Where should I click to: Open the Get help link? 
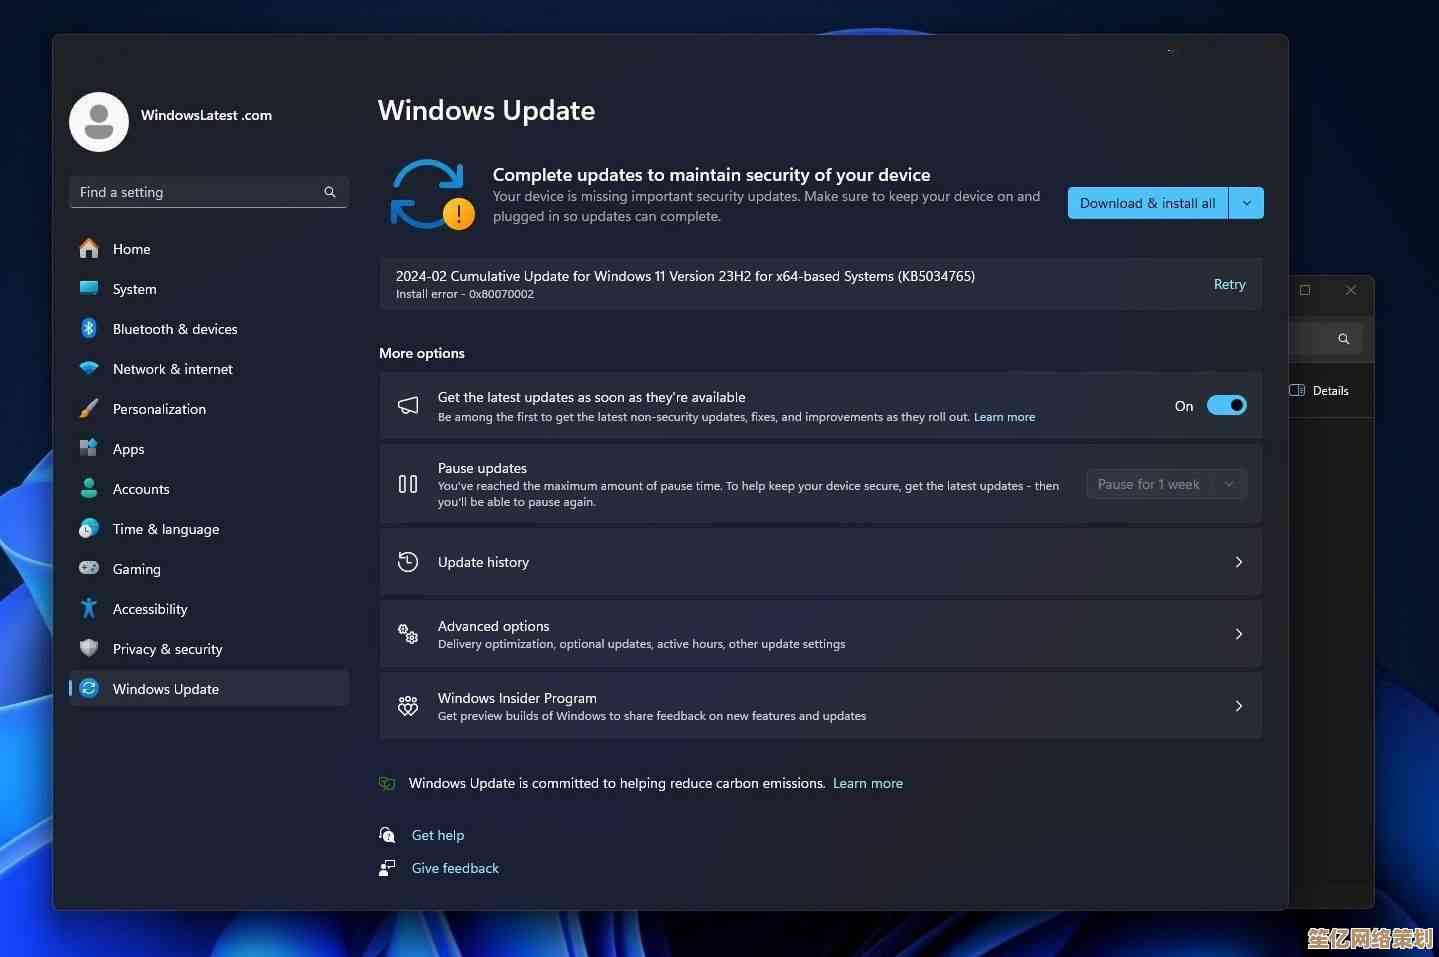(438, 835)
